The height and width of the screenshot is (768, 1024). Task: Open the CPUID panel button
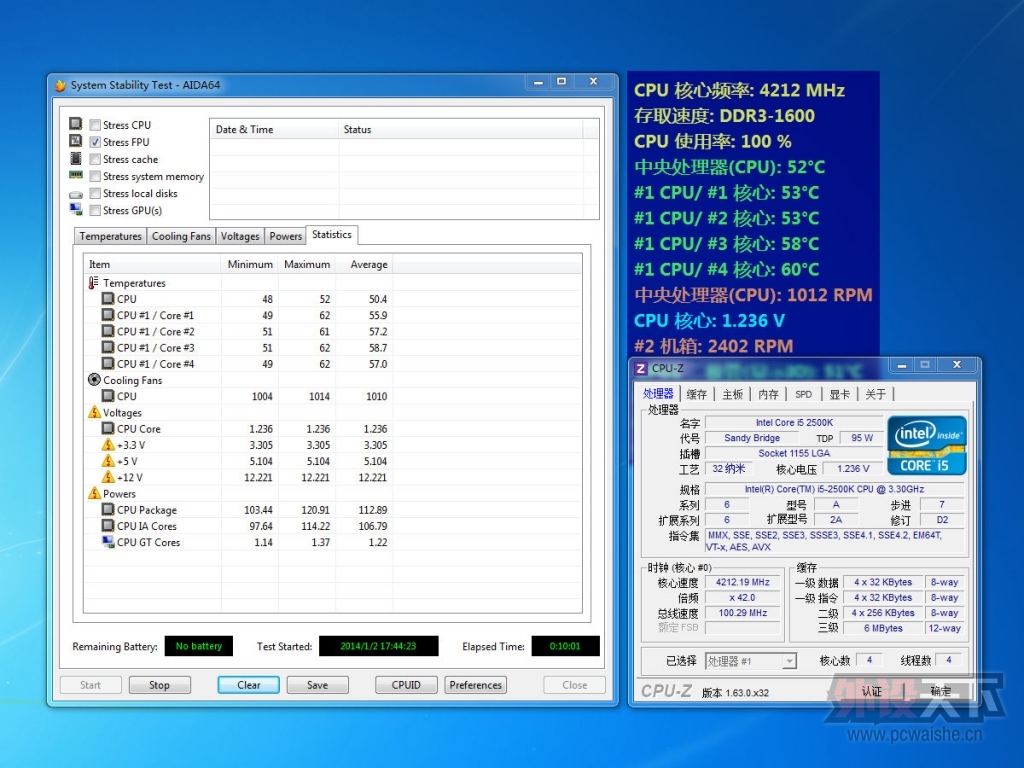point(406,685)
